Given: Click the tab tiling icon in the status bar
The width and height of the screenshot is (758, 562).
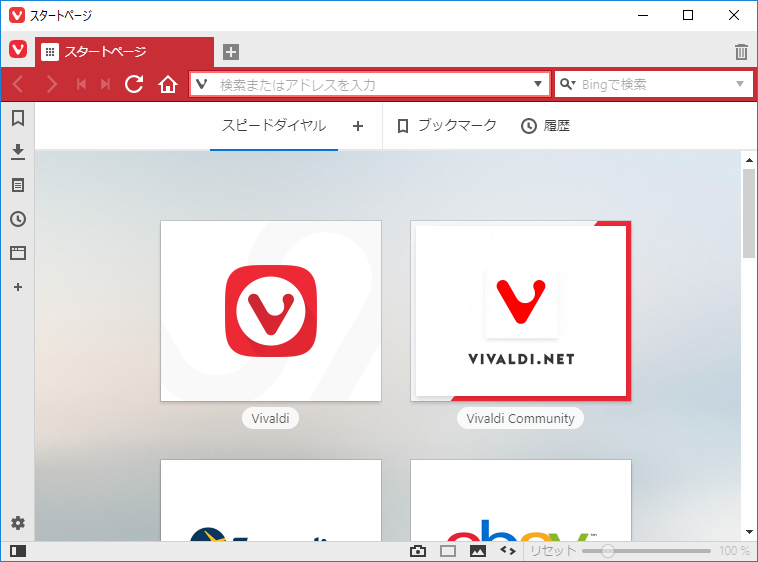Looking at the screenshot, I should click(448, 551).
